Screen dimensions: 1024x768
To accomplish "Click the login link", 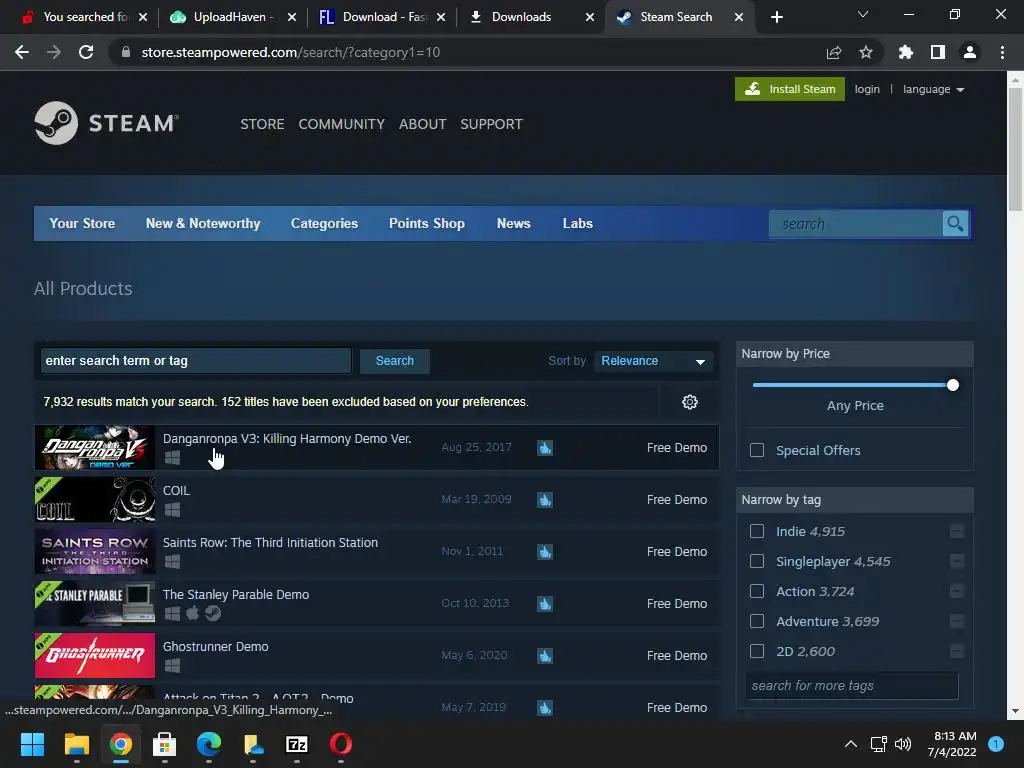I will [867, 89].
